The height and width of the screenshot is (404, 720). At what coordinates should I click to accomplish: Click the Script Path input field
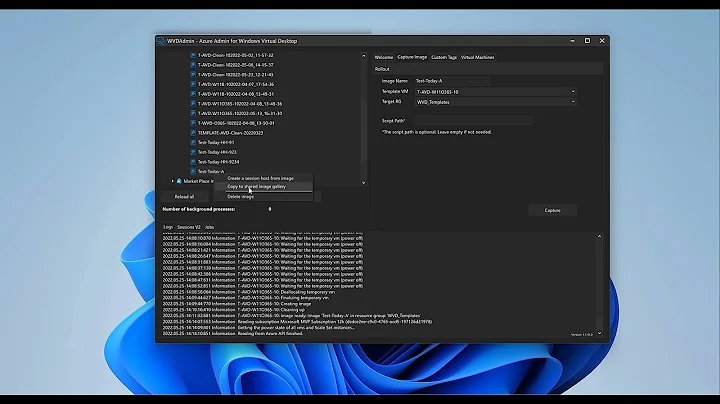pyautogui.click(x=473, y=120)
